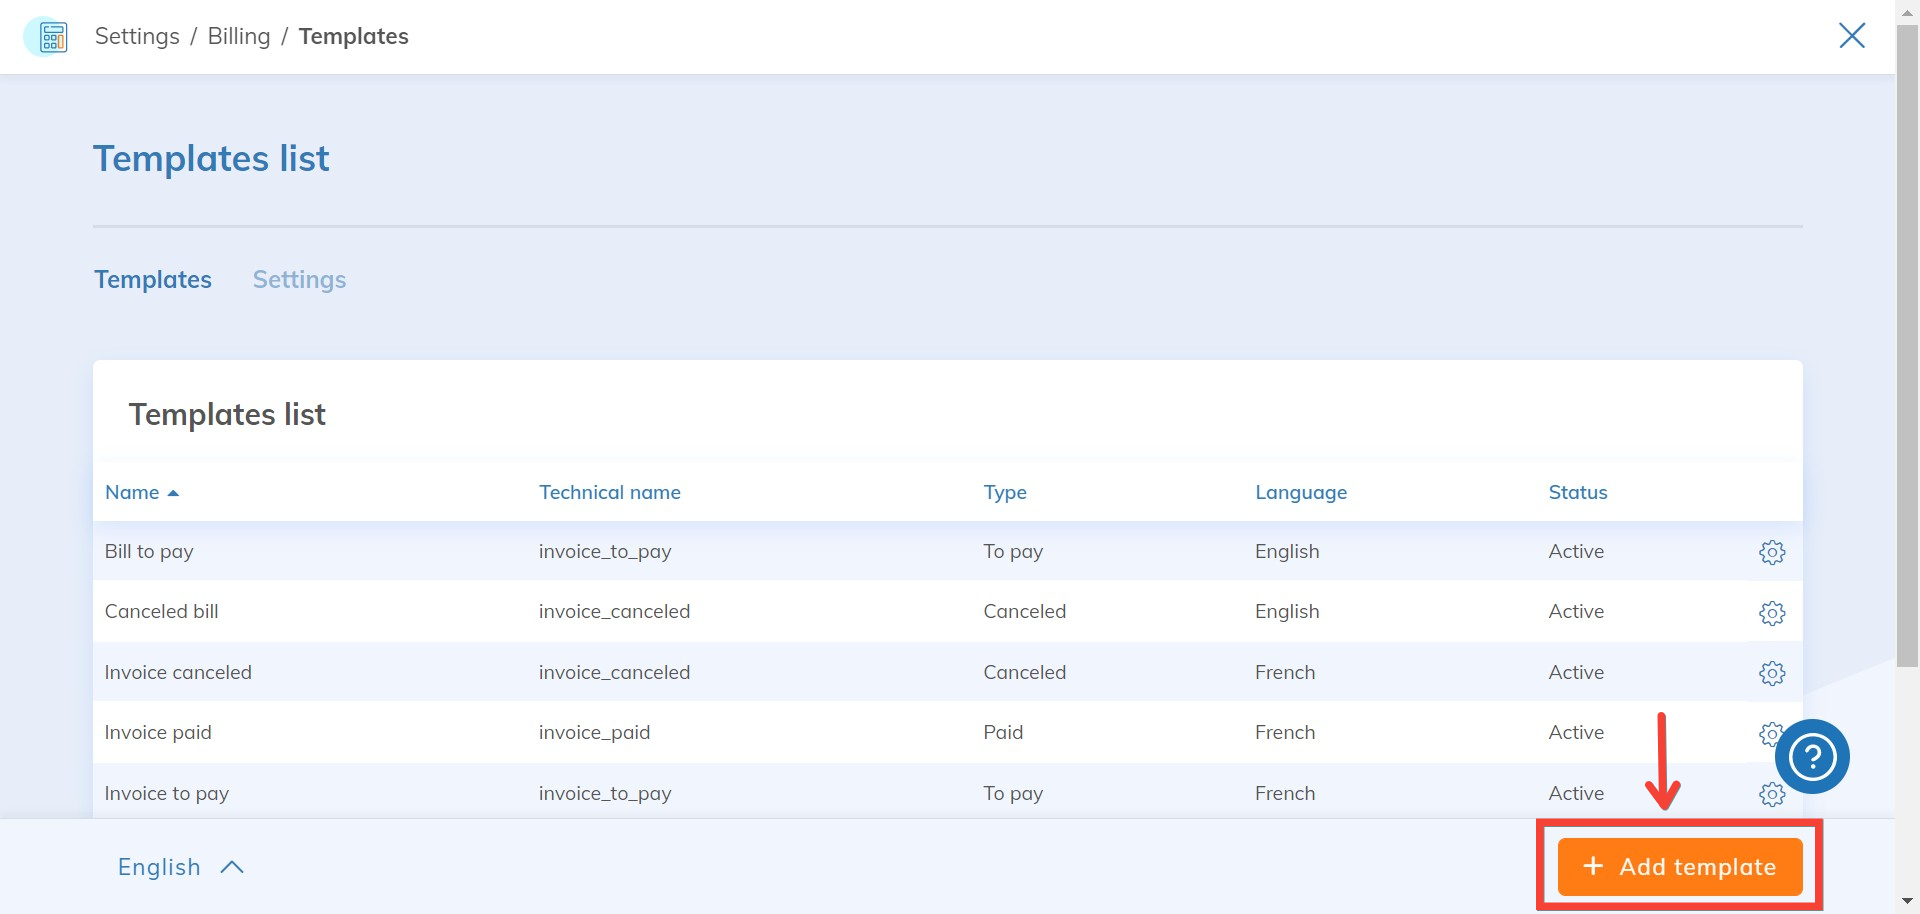Select the Templates tab
Viewport: 1920px width, 914px height.
click(153, 280)
